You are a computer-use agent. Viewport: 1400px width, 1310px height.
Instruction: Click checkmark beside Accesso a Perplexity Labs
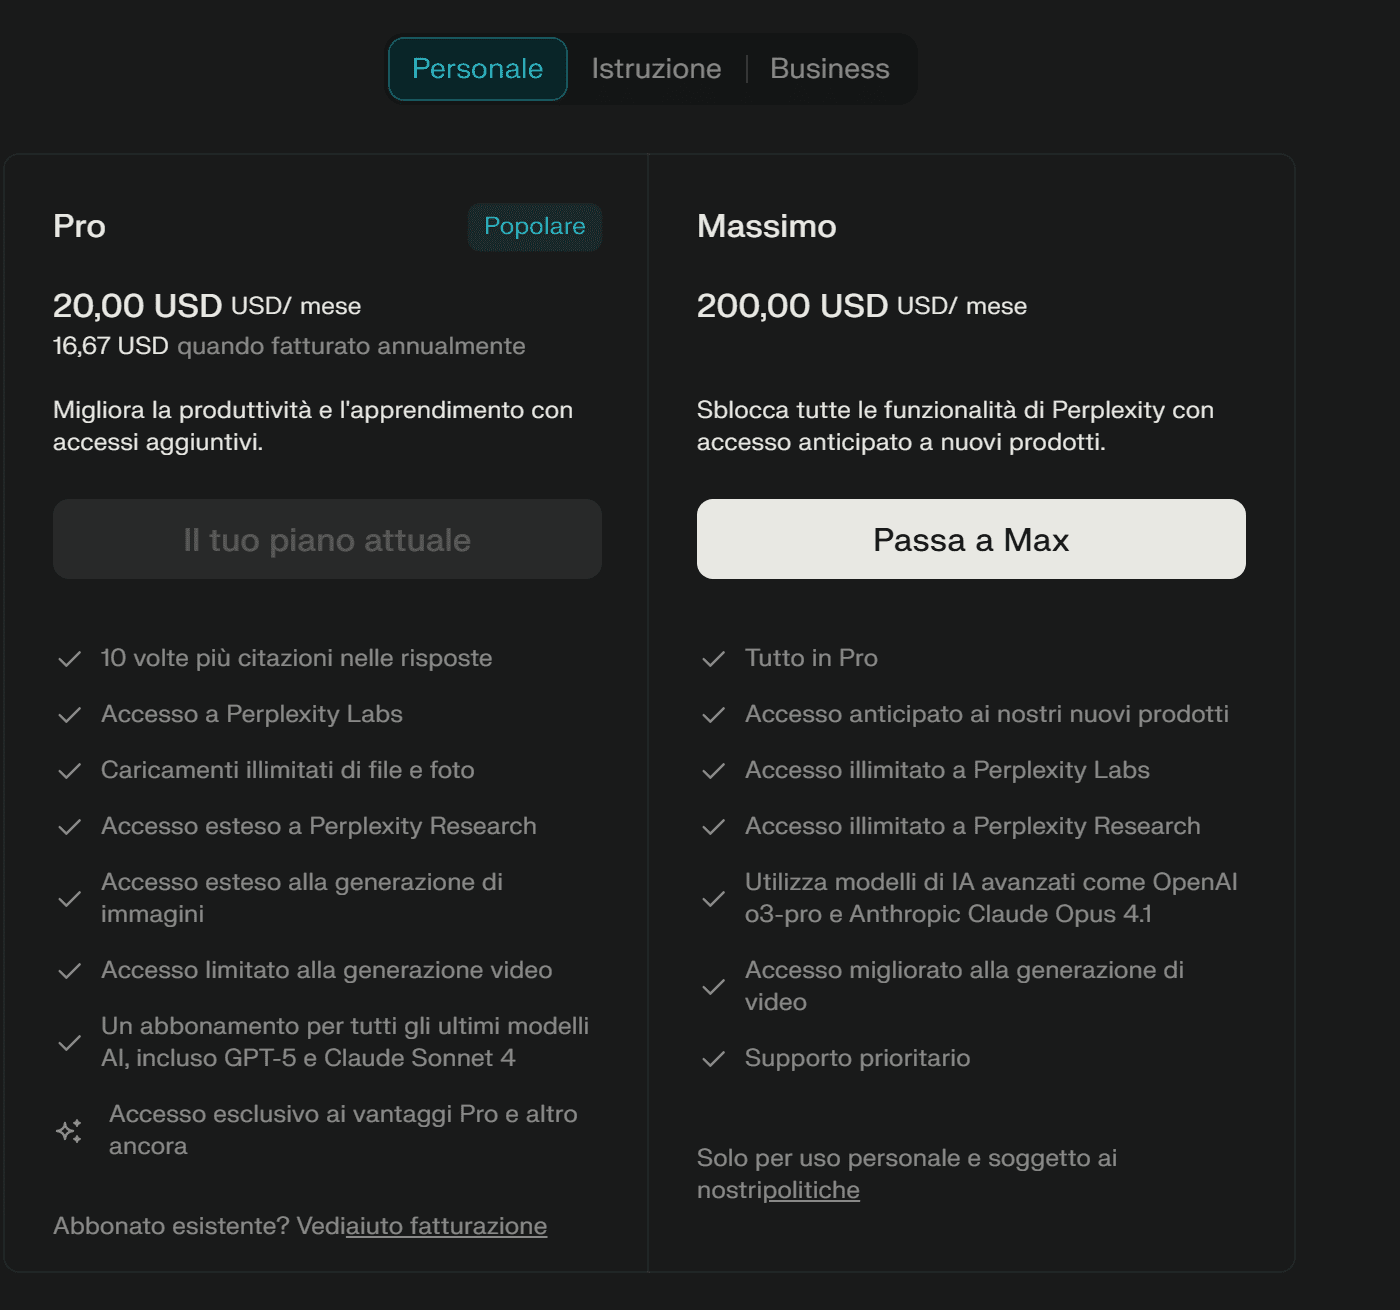pos(69,715)
